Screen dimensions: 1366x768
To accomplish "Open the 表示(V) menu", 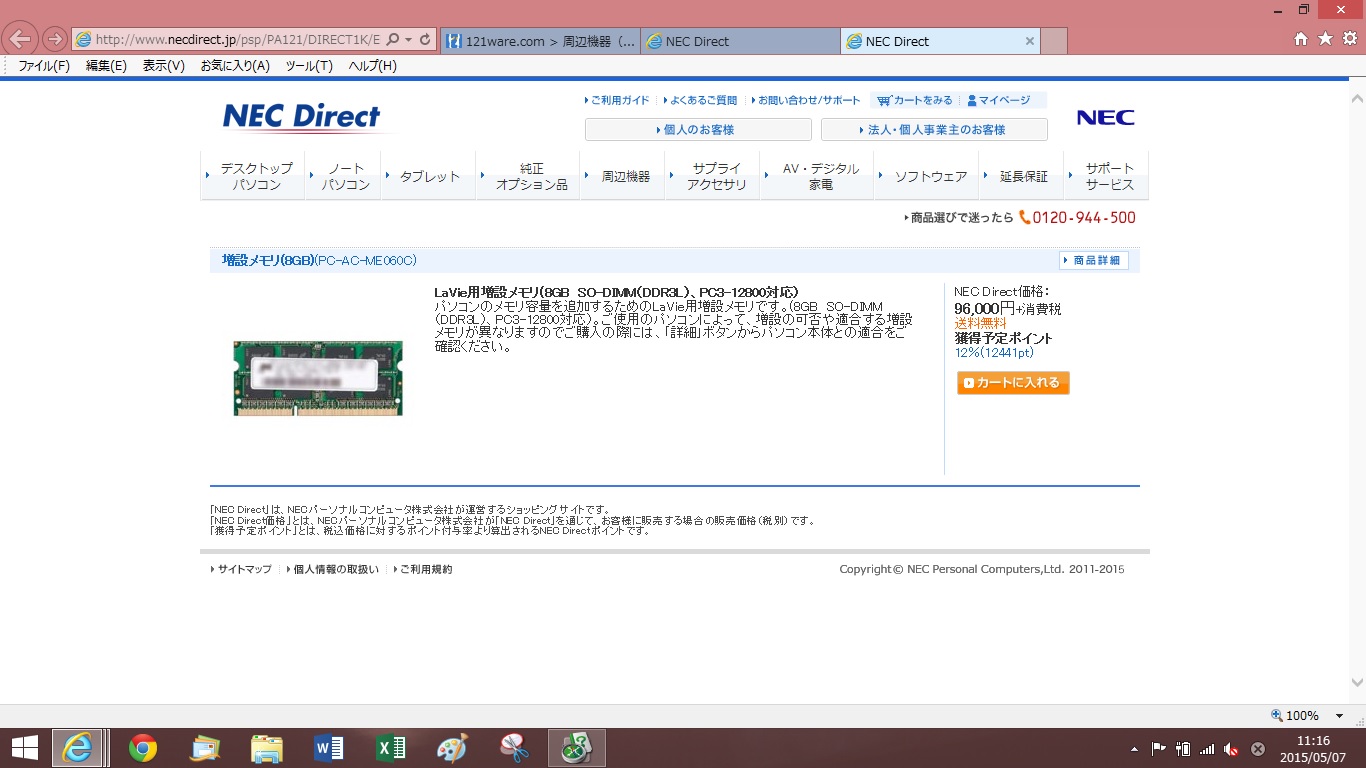I will [164, 66].
